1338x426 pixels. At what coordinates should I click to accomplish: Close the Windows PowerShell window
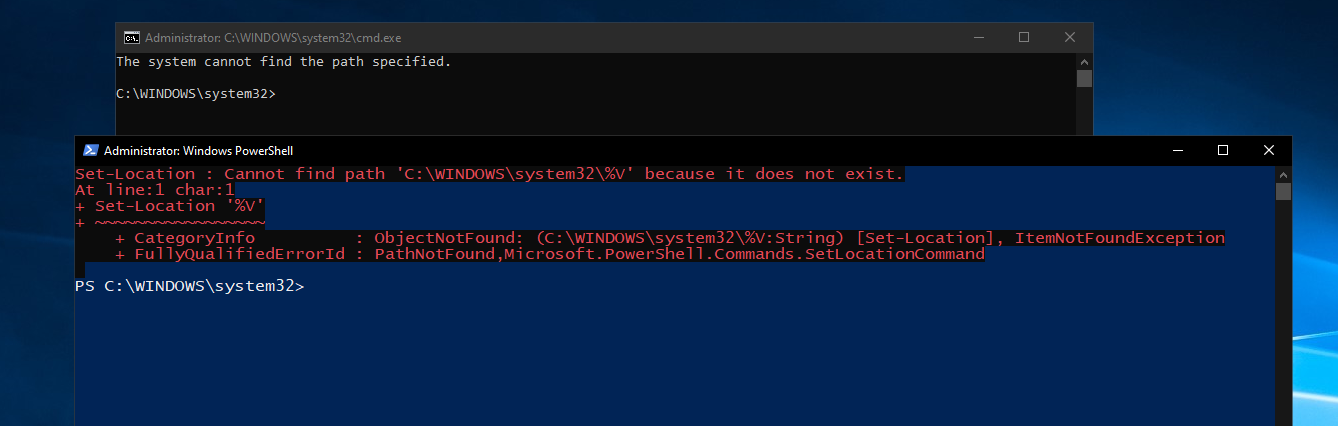[1268, 150]
